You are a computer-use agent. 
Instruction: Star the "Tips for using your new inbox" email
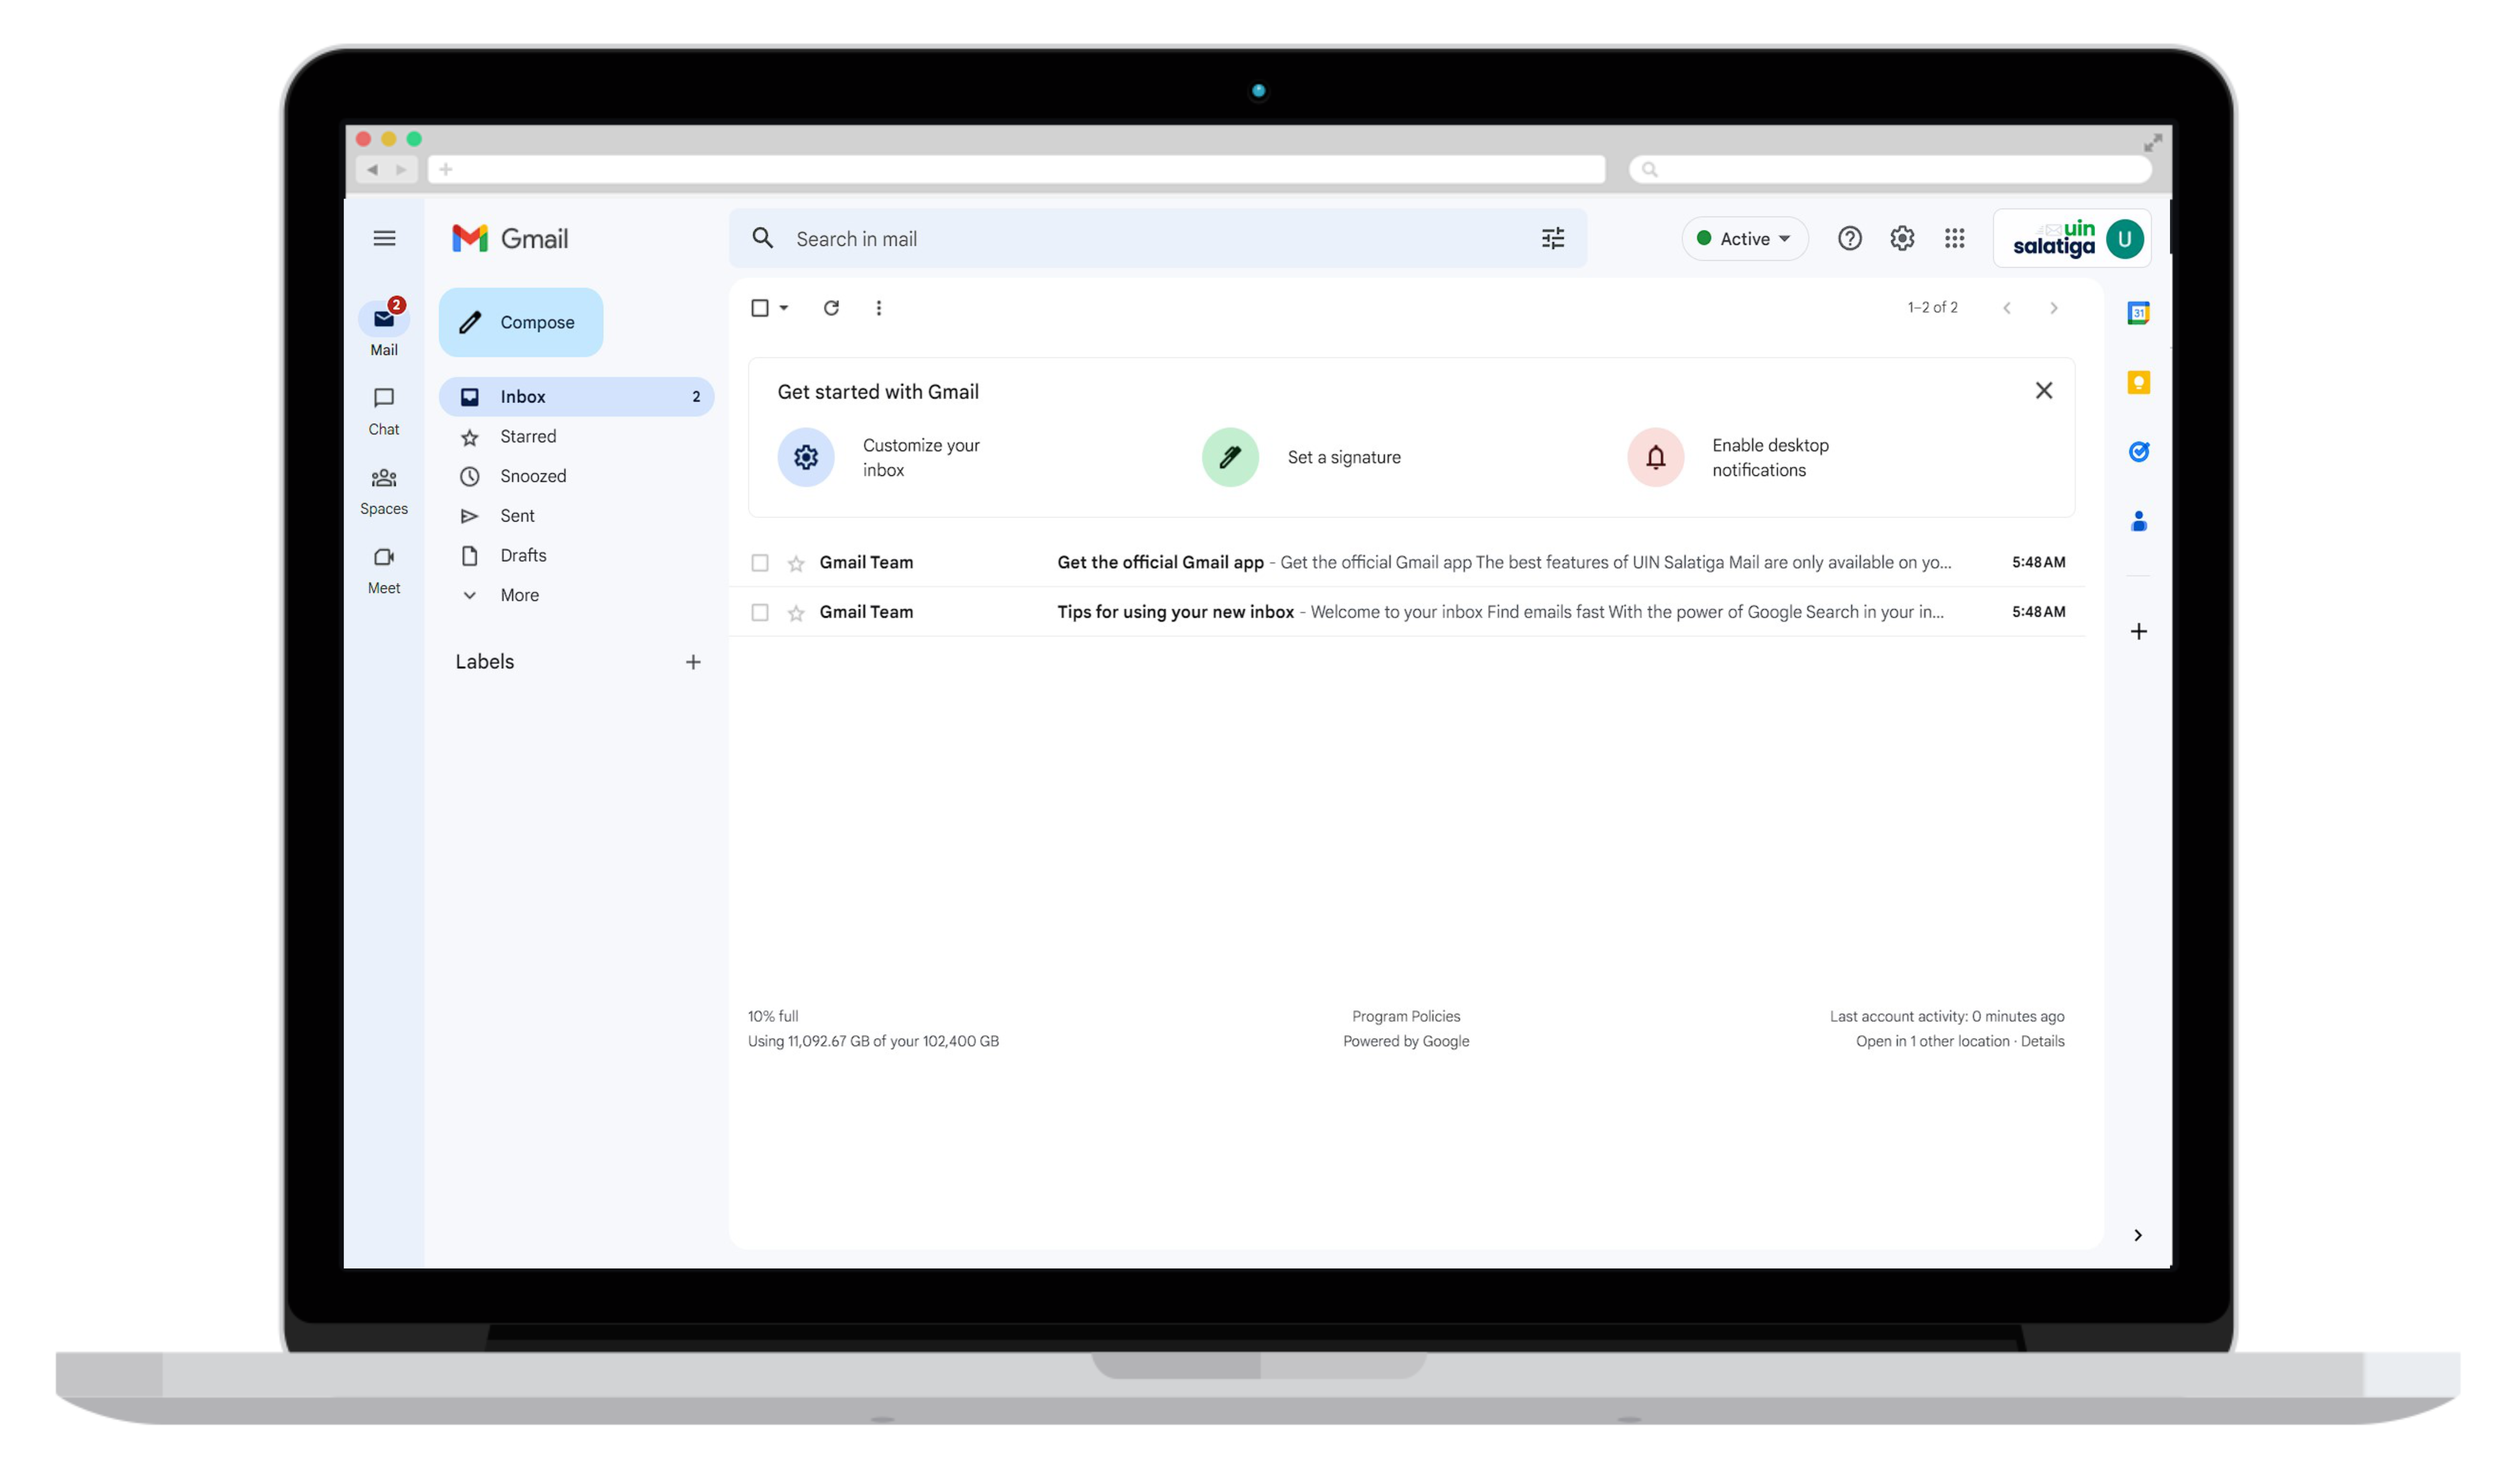click(796, 612)
